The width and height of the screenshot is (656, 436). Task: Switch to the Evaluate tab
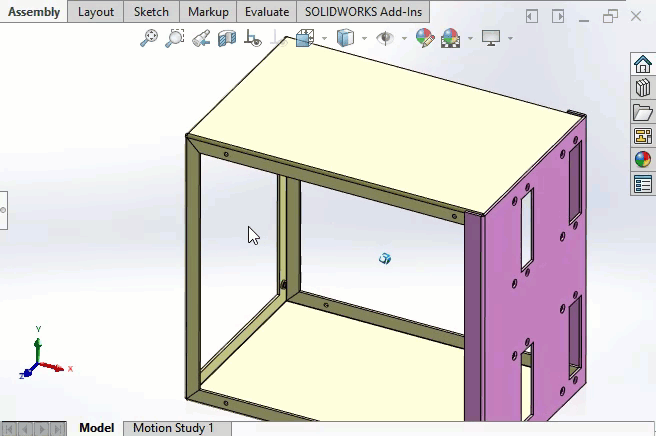tap(267, 12)
